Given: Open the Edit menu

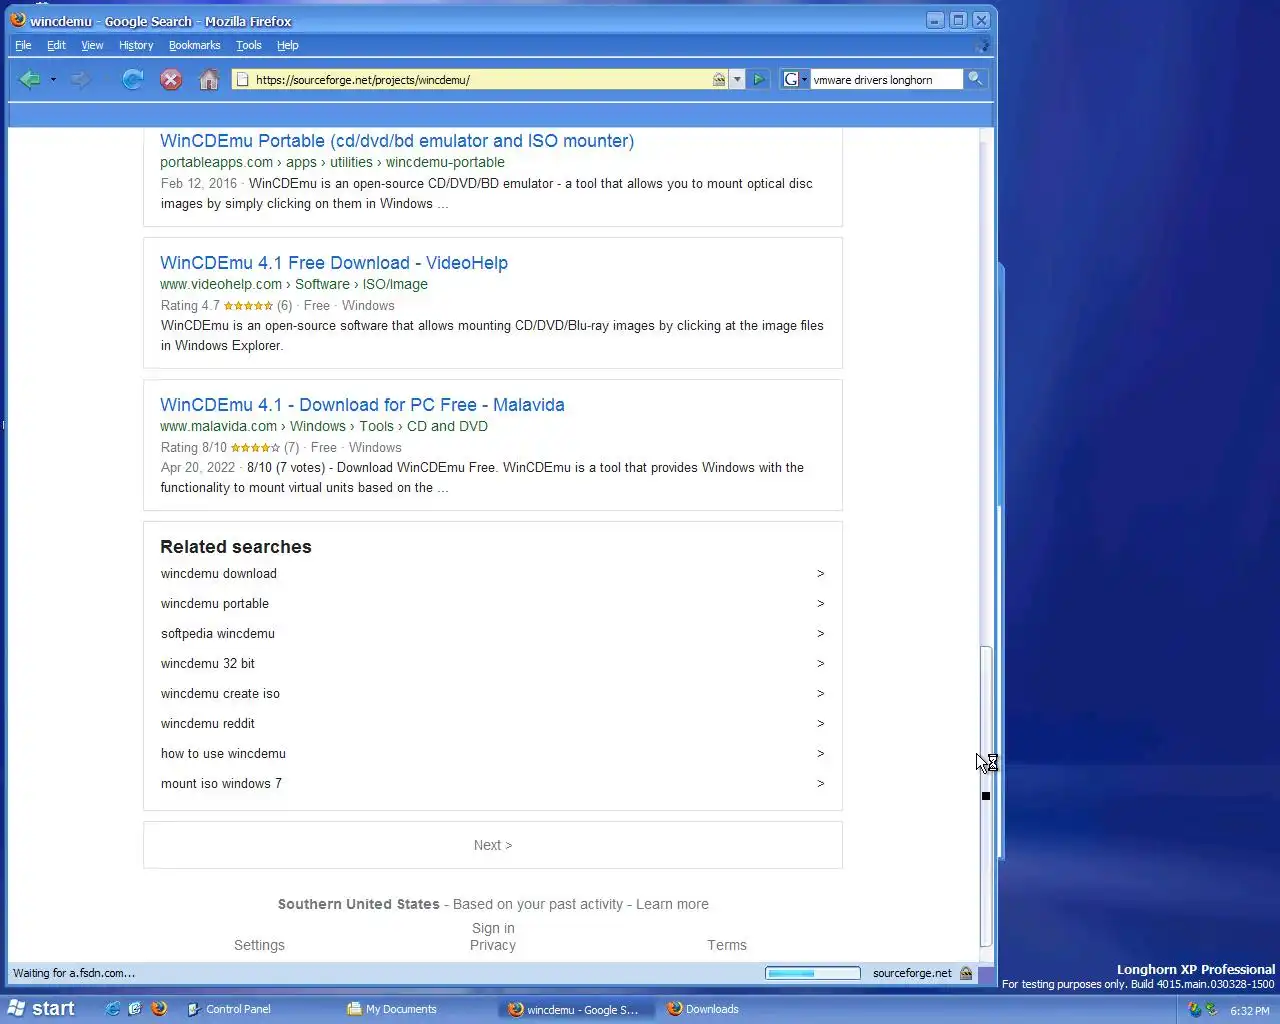Looking at the screenshot, I should pyautogui.click(x=56, y=45).
